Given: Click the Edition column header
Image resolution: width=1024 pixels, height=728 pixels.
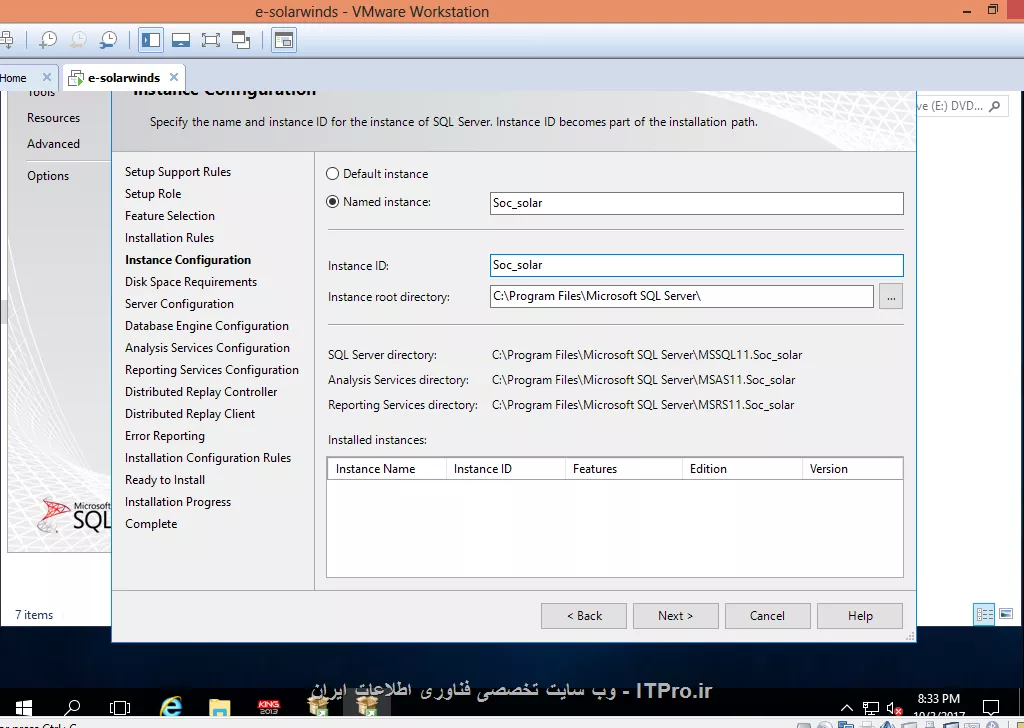Looking at the screenshot, I should 742,469.
